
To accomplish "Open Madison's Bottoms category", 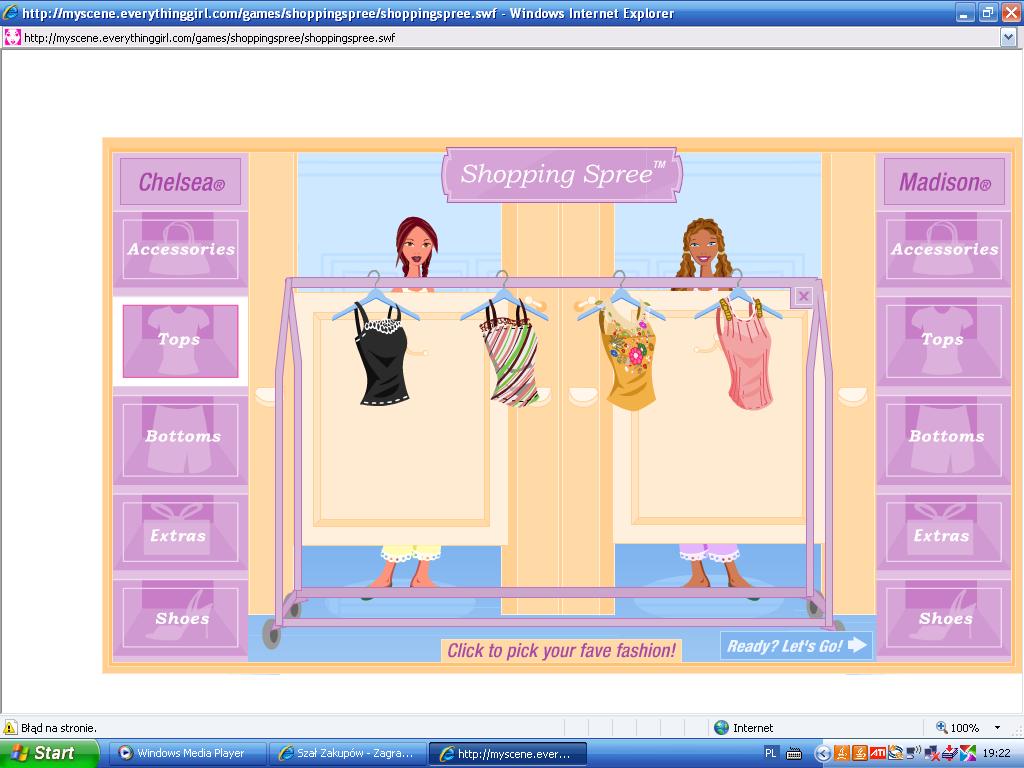I will click(x=944, y=437).
